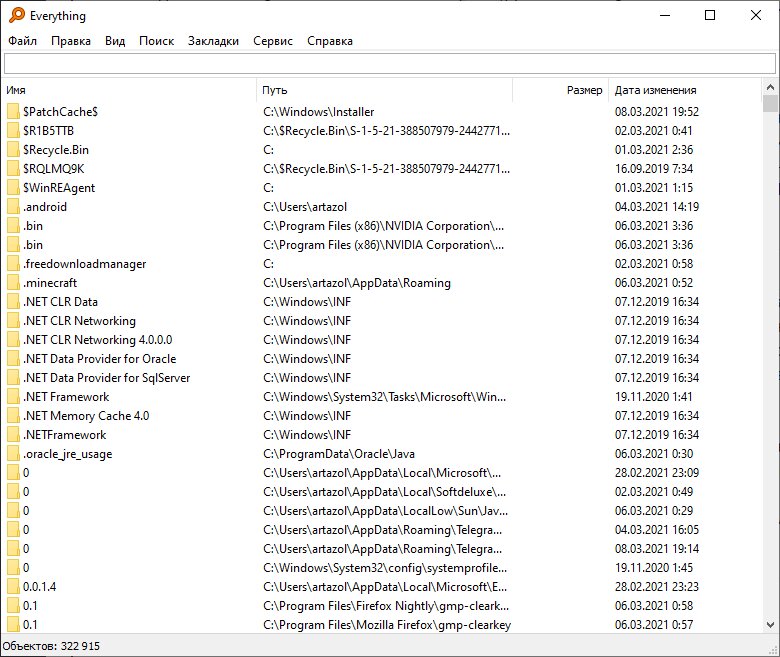The width and height of the screenshot is (780, 657).
Task: Select .NET Data Provider for SqlServer name
Action: click(x=106, y=377)
